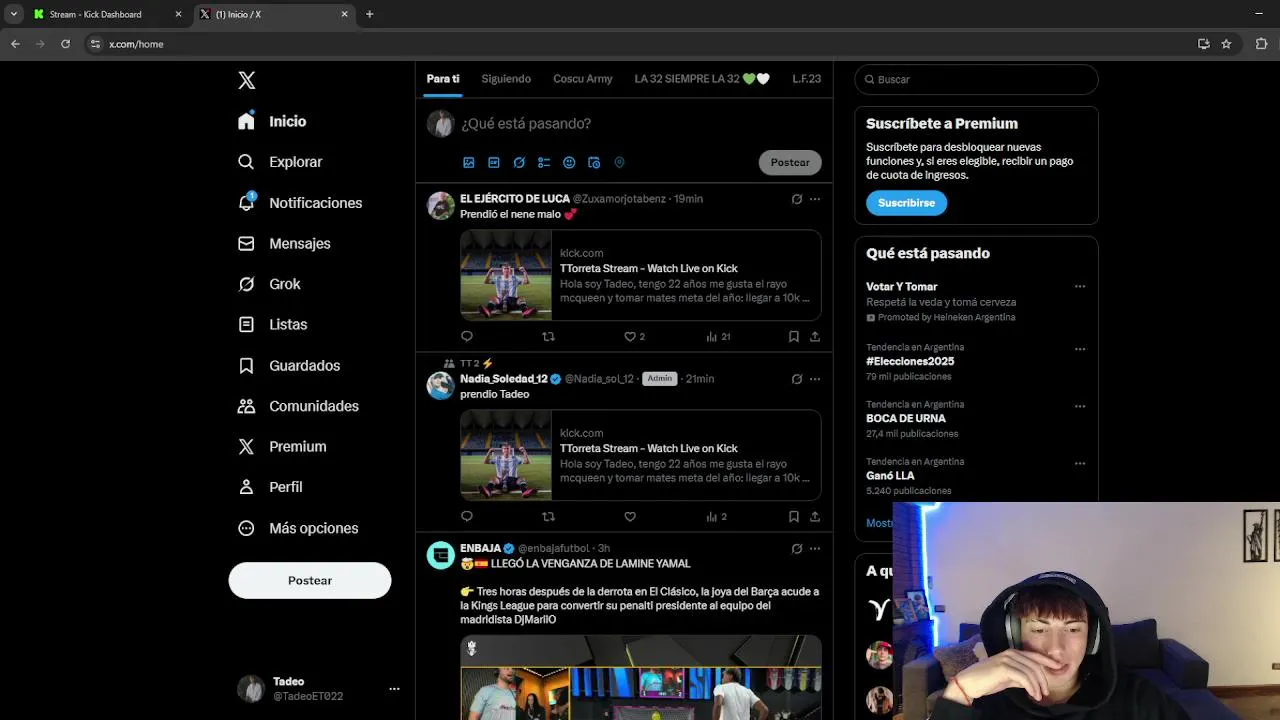View analytics of the Prendió el nene malo post
This screenshot has height=720, width=1280.
pyautogui.click(x=718, y=337)
